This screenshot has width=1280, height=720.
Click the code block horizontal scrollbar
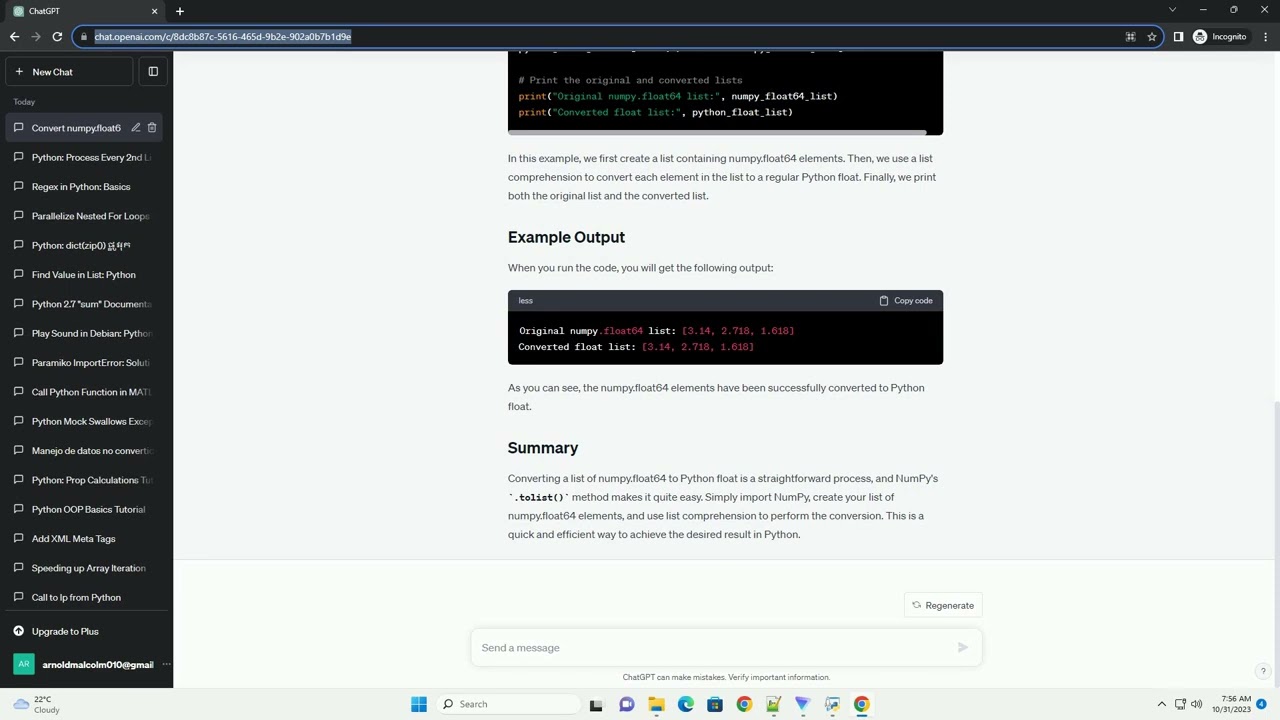point(717,132)
